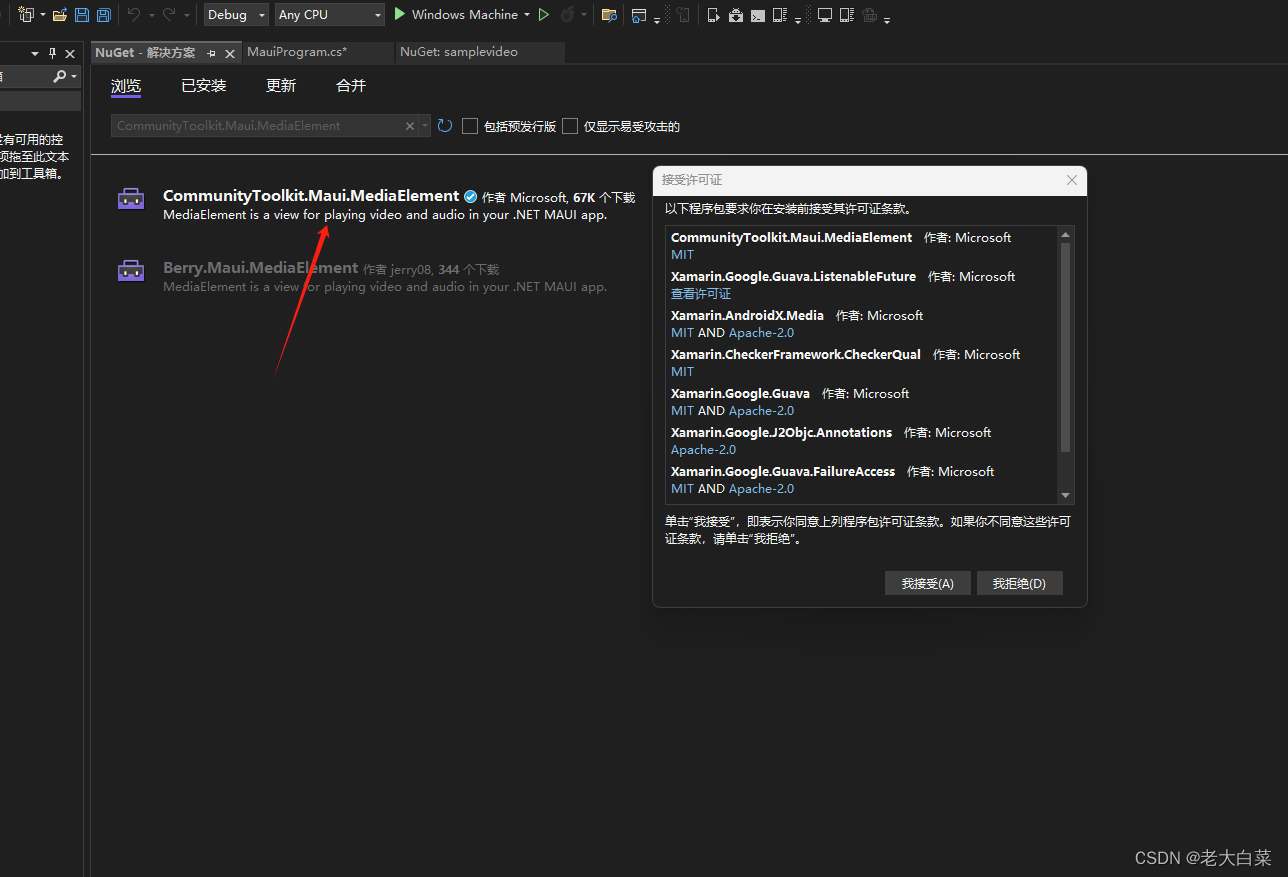Refresh the NuGet package search results
The image size is (1288, 877).
click(445, 126)
